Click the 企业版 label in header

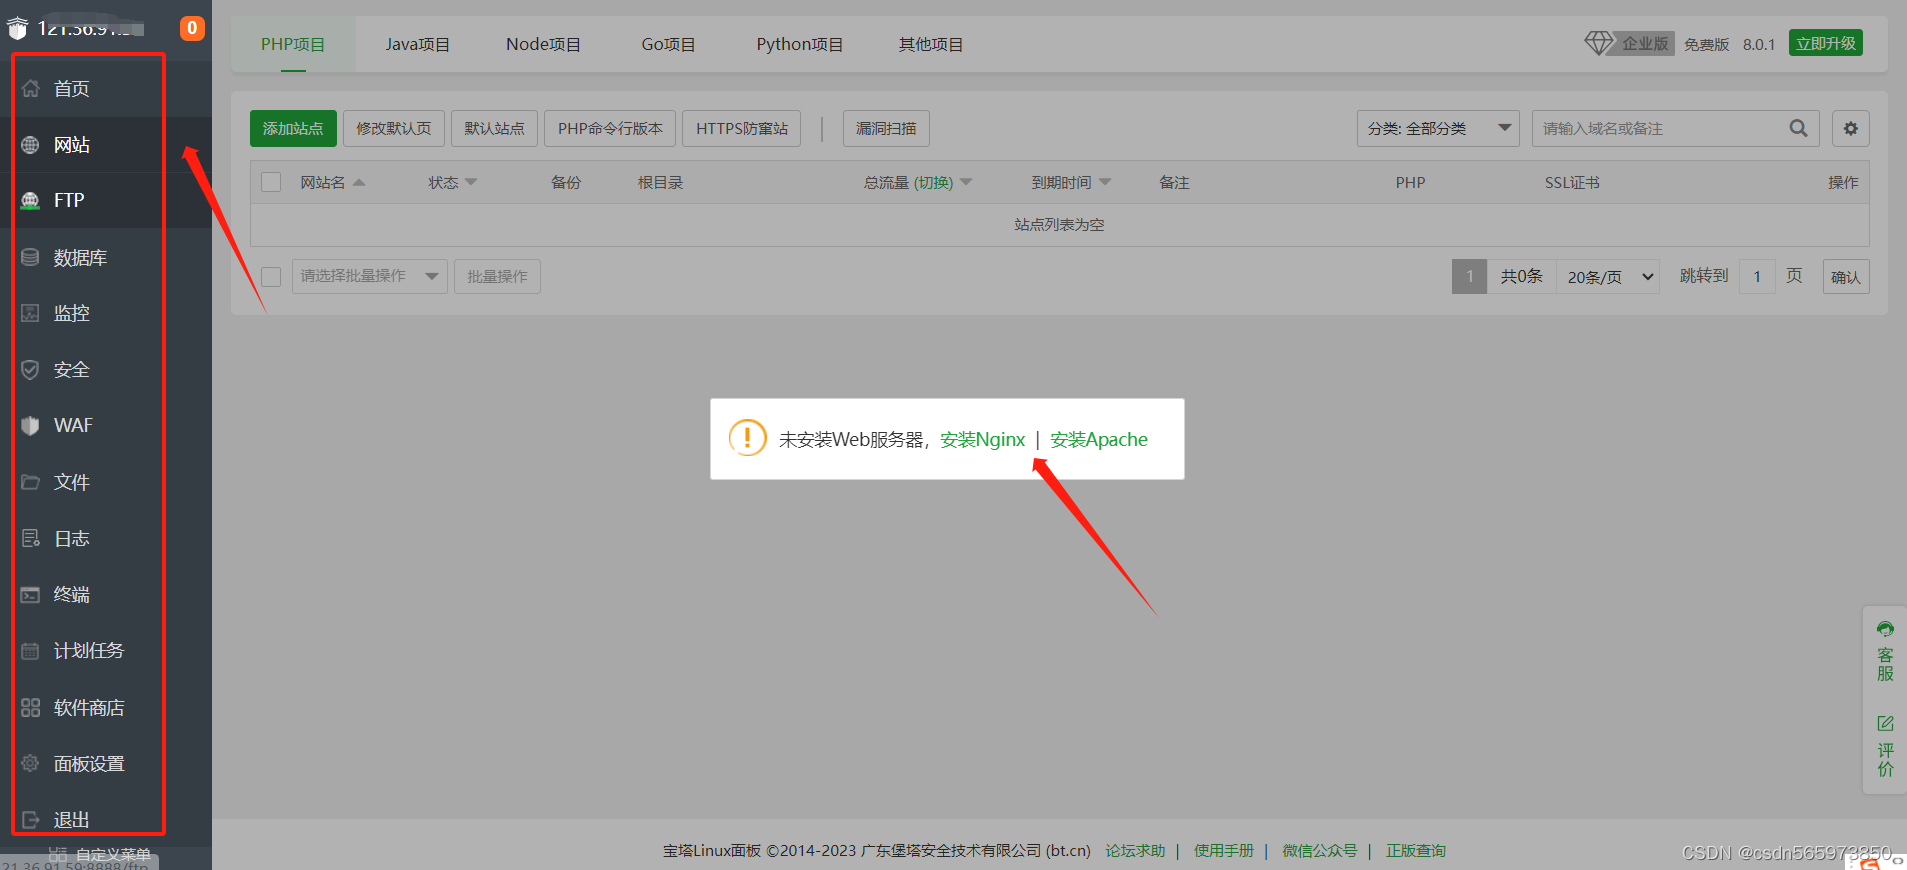point(1645,43)
